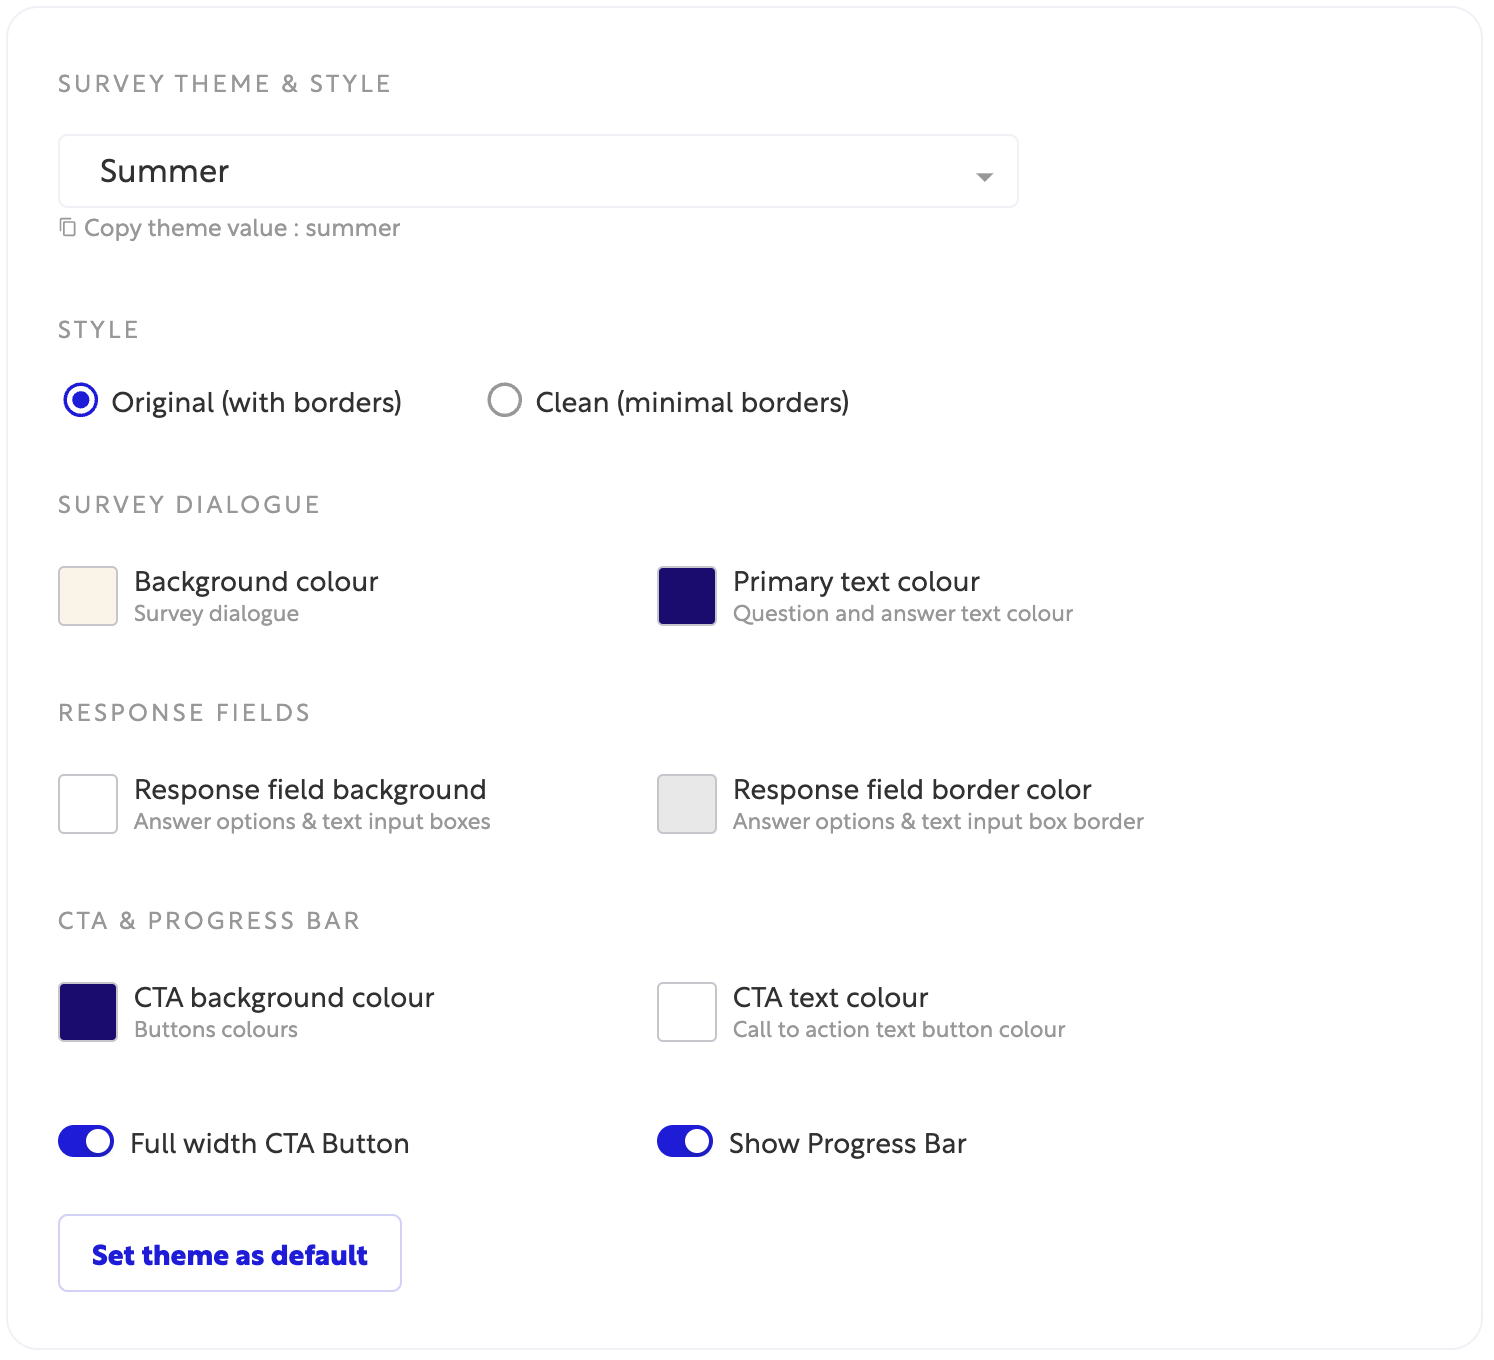Disable Full width CTA Button toggle
Image resolution: width=1494 pixels, height=1360 pixels.
coord(86,1142)
